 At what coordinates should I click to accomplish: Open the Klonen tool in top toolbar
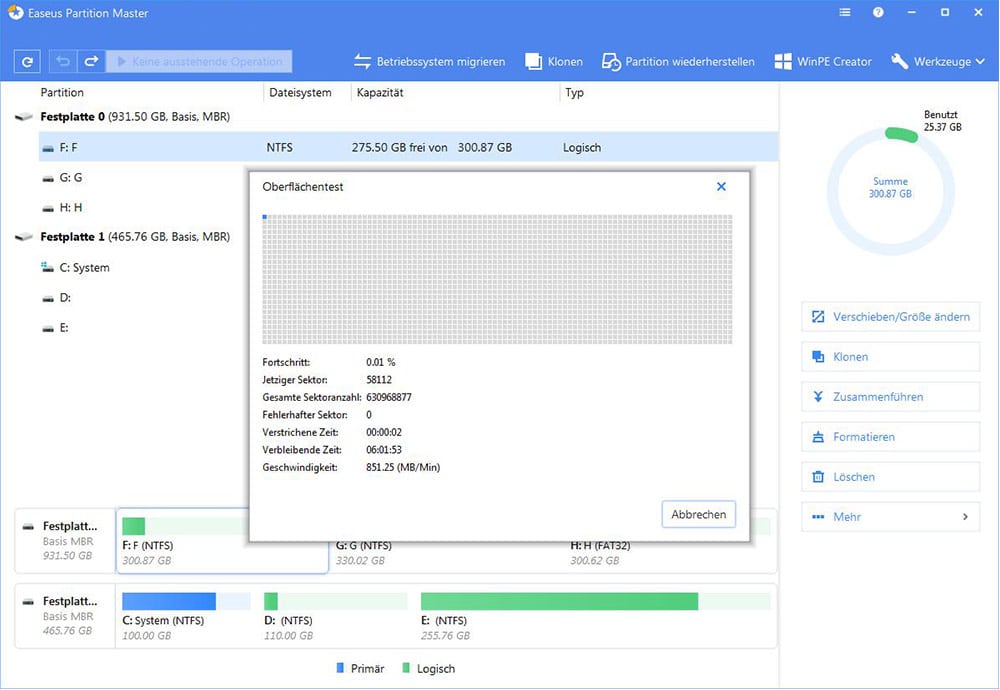pyautogui.click(x=554, y=62)
